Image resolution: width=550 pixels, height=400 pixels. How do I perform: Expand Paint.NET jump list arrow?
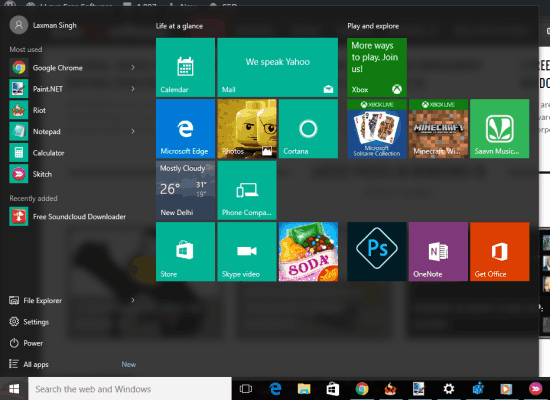coord(133,89)
